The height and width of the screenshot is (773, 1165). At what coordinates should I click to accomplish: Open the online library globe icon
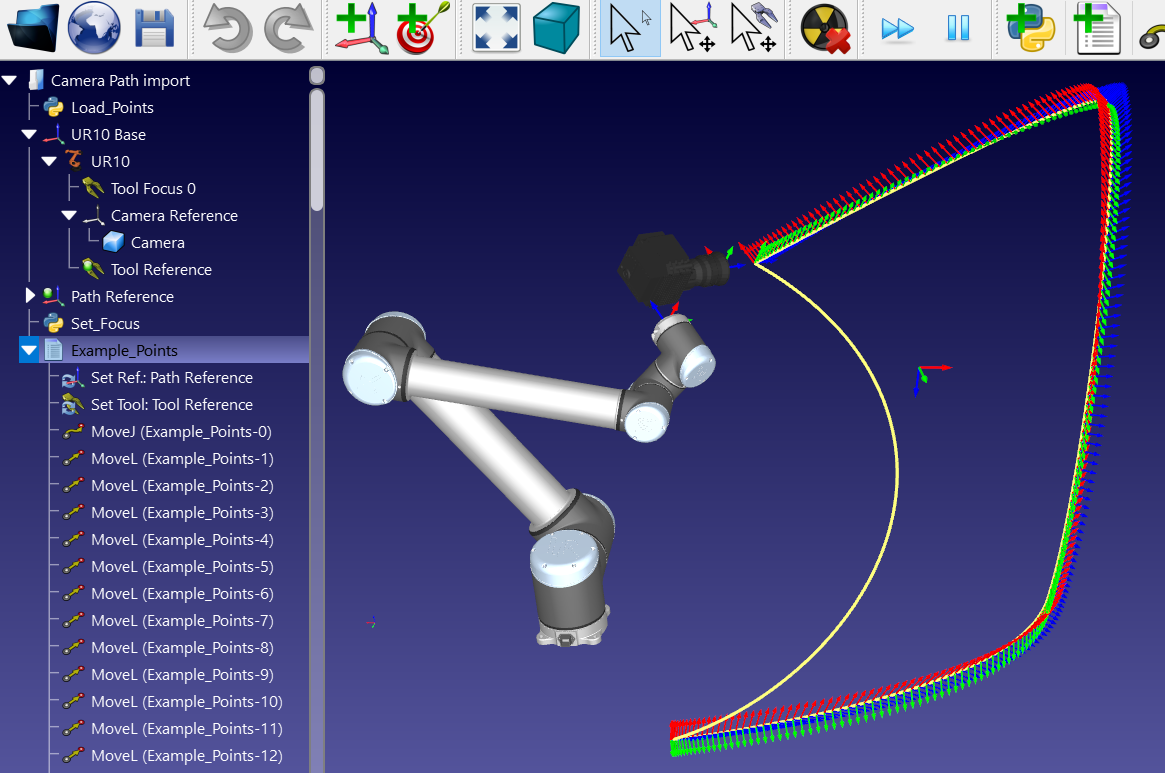point(94,28)
